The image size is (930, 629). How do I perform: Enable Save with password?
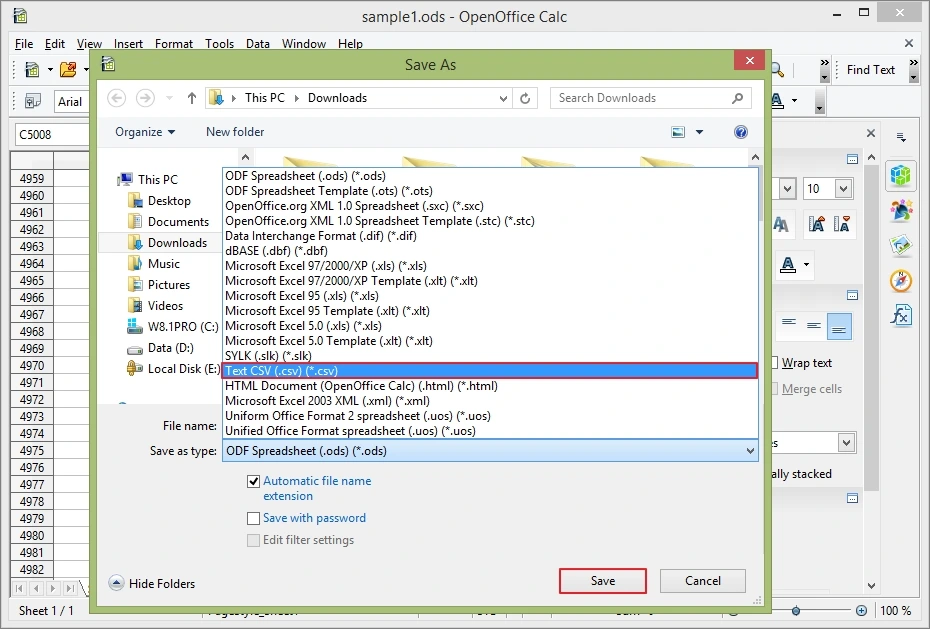point(253,518)
